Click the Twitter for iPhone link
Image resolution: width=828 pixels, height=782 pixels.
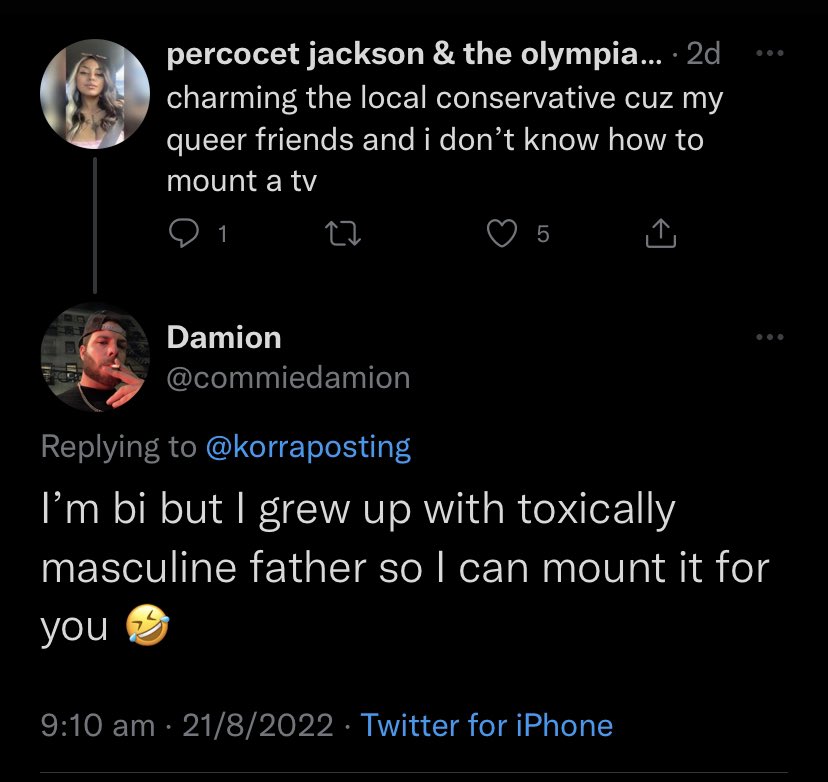pyautogui.click(x=486, y=725)
